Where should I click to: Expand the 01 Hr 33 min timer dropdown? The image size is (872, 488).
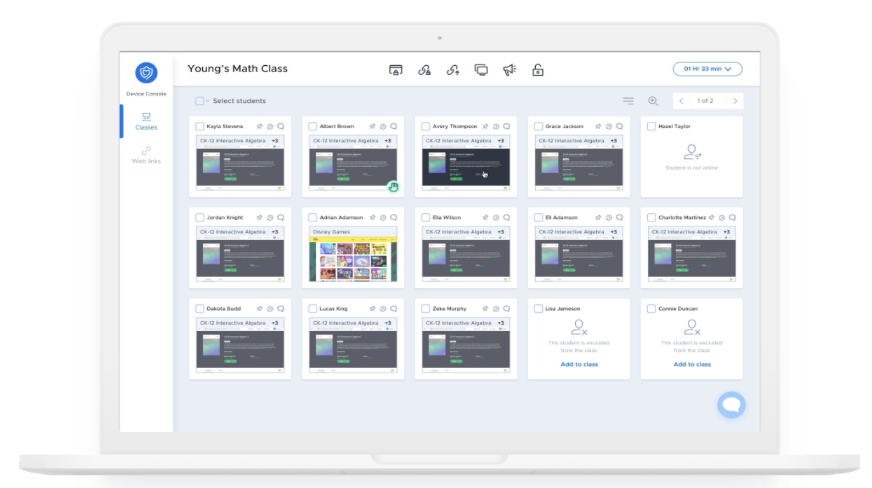(x=707, y=69)
